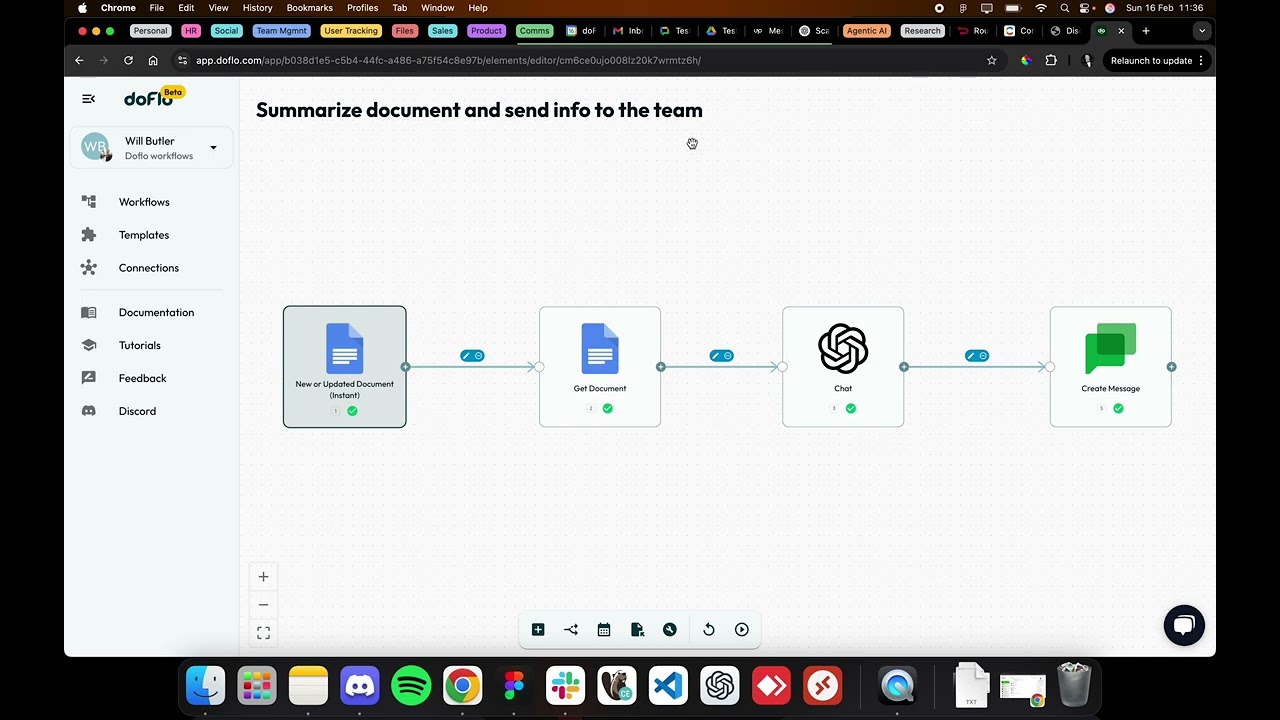
Task: Open Templates in the sidebar
Action: point(144,235)
